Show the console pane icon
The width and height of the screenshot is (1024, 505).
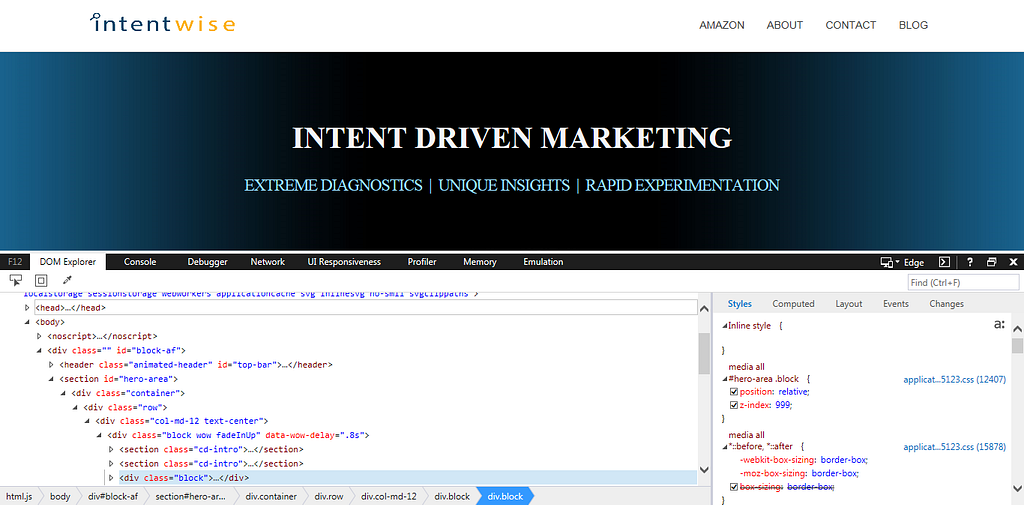(x=944, y=262)
